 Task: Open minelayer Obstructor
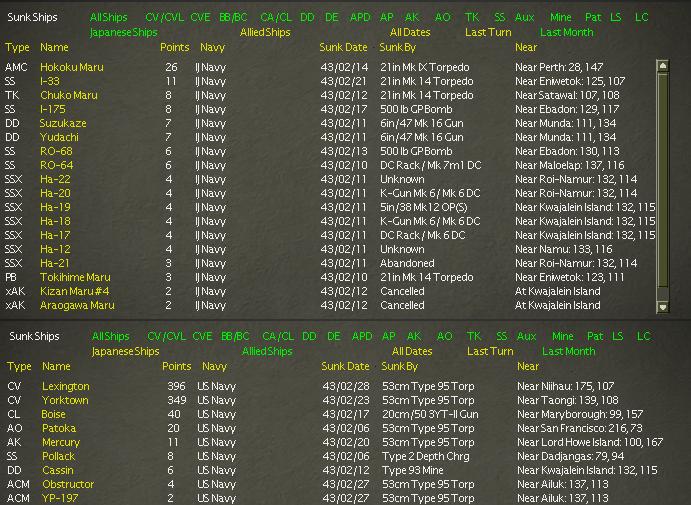click(68, 484)
